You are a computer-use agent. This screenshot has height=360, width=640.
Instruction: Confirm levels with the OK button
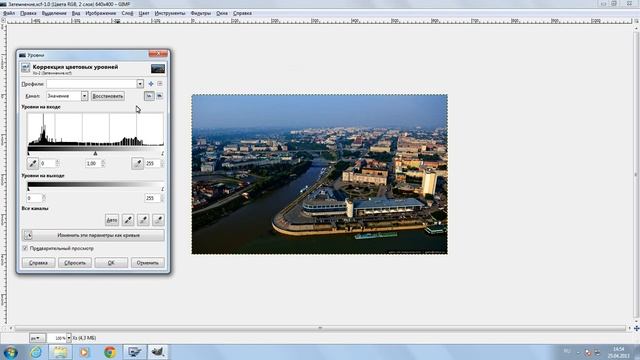click(x=111, y=263)
